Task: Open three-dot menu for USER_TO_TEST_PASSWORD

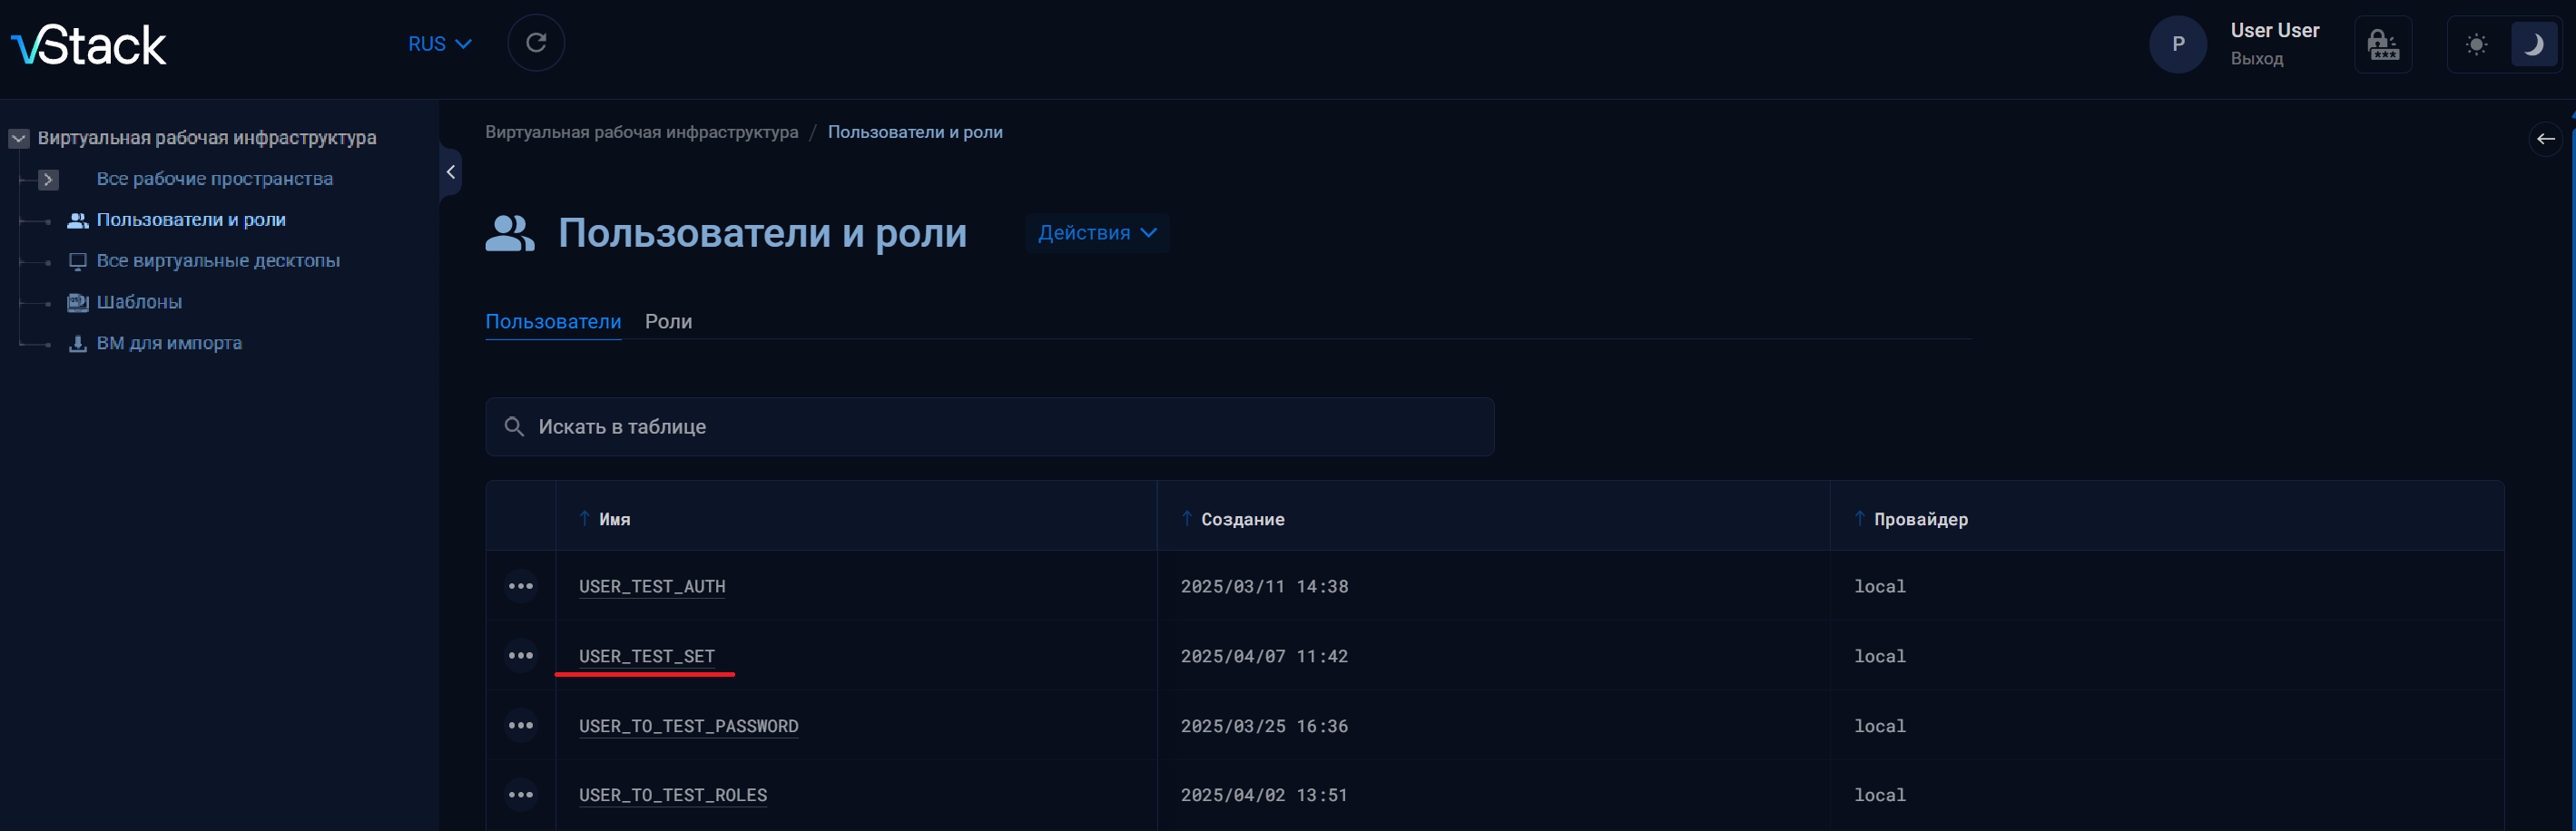Action: (x=520, y=726)
